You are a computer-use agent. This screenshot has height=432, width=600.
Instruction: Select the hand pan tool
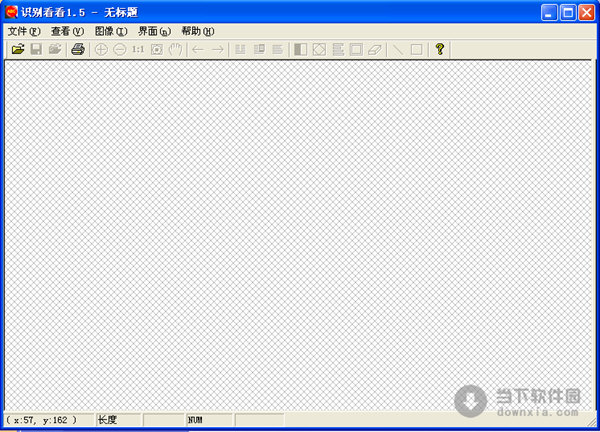176,49
